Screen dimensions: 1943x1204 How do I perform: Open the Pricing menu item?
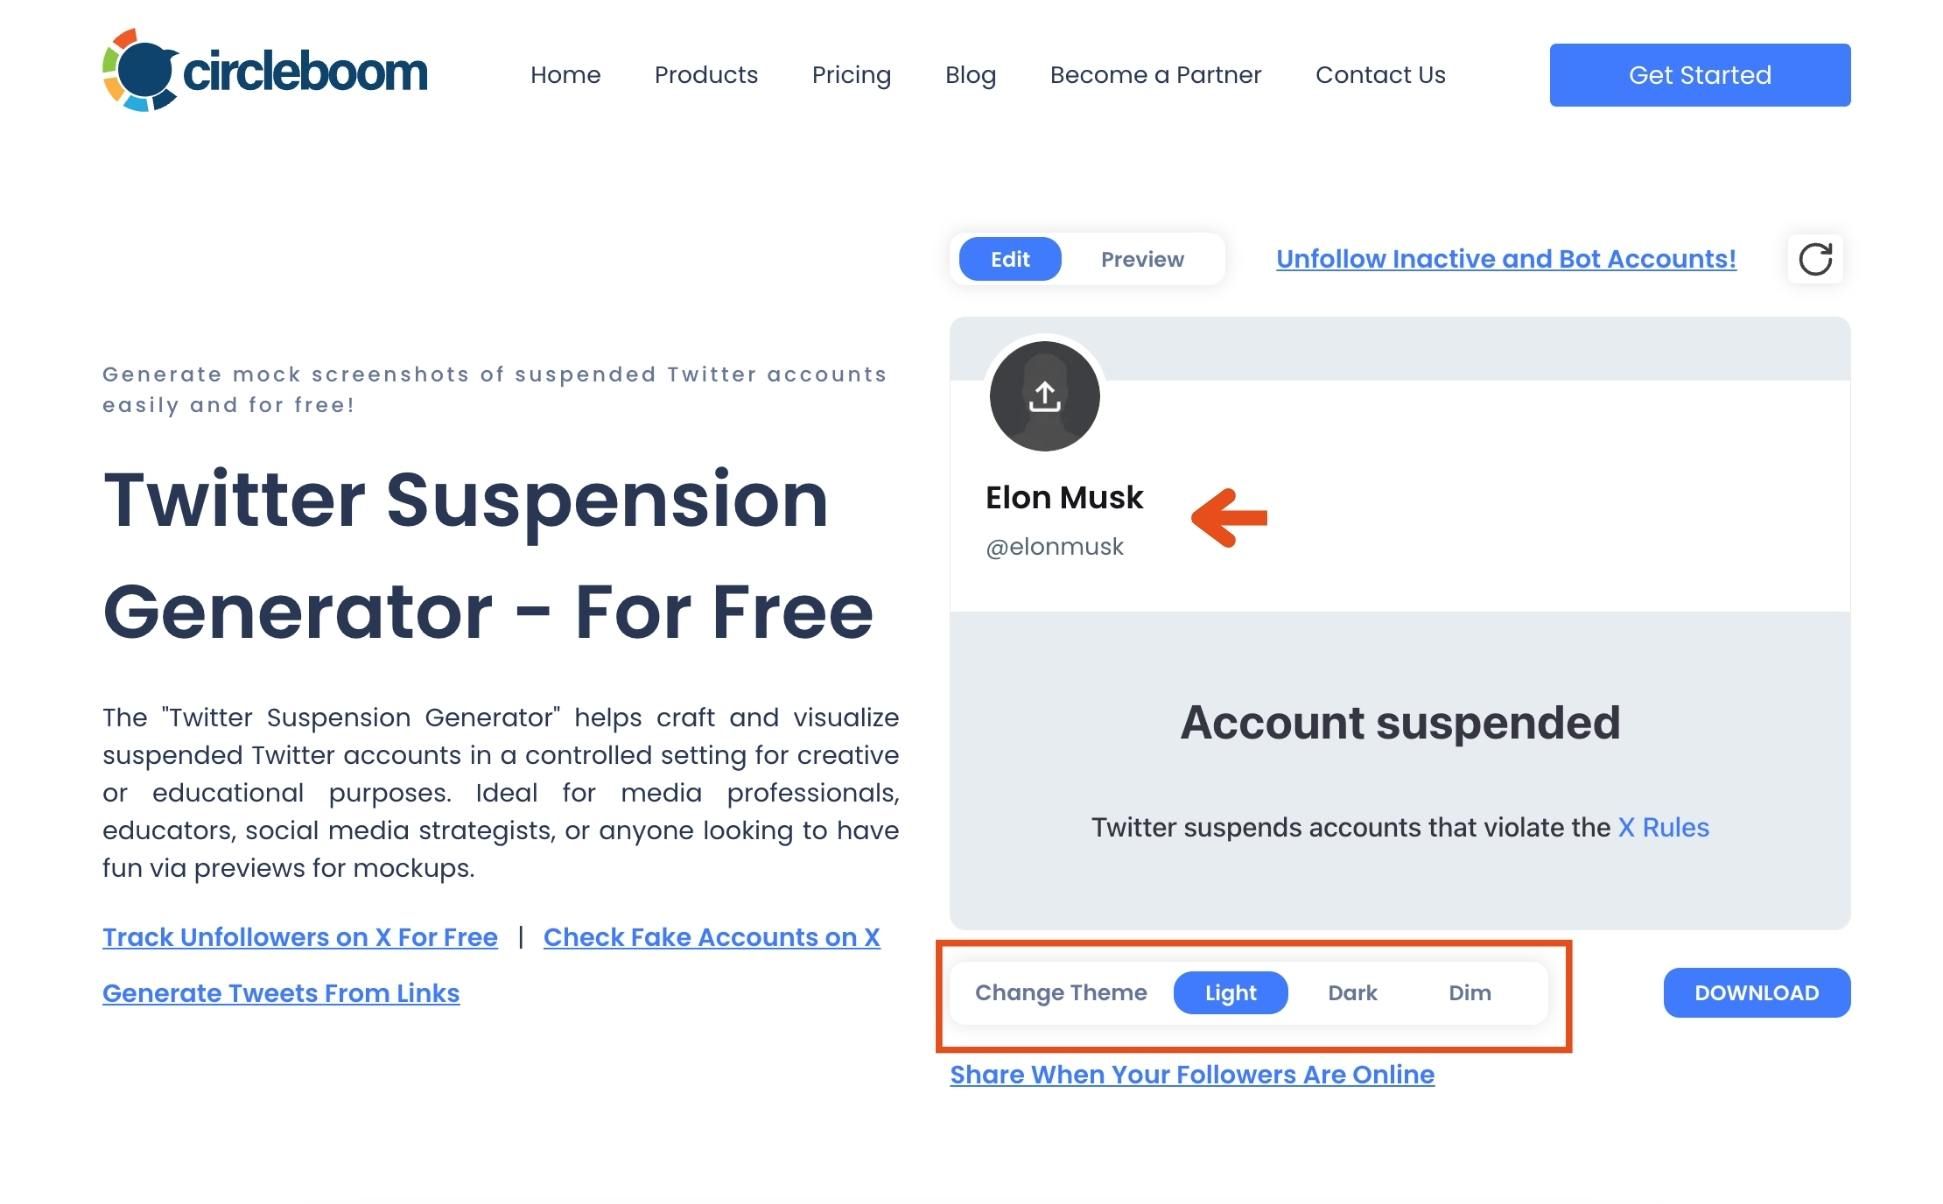(851, 75)
